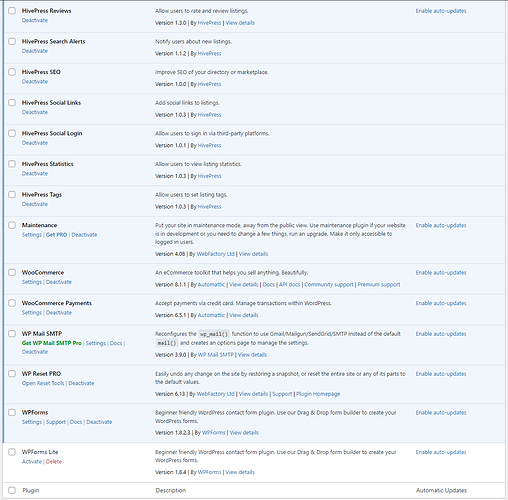Screen dimensions: 508x500
Task: Deactivate HivePress Search Alerts
Action: (35, 51)
